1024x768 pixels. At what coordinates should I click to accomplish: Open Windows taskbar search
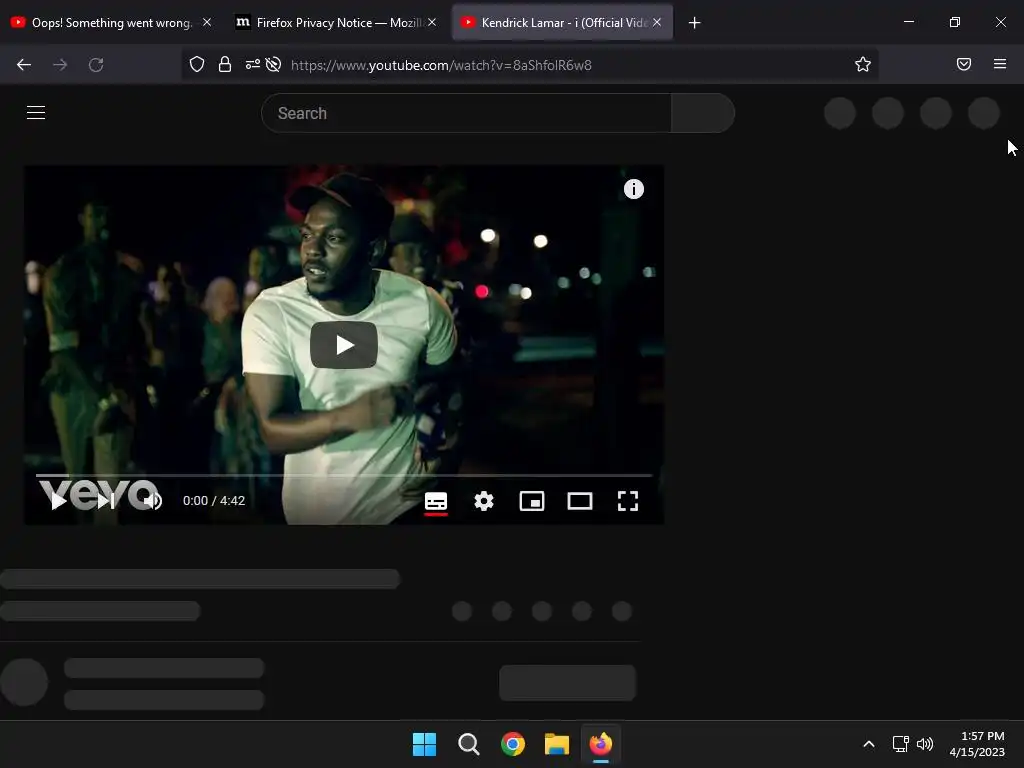click(x=468, y=744)
